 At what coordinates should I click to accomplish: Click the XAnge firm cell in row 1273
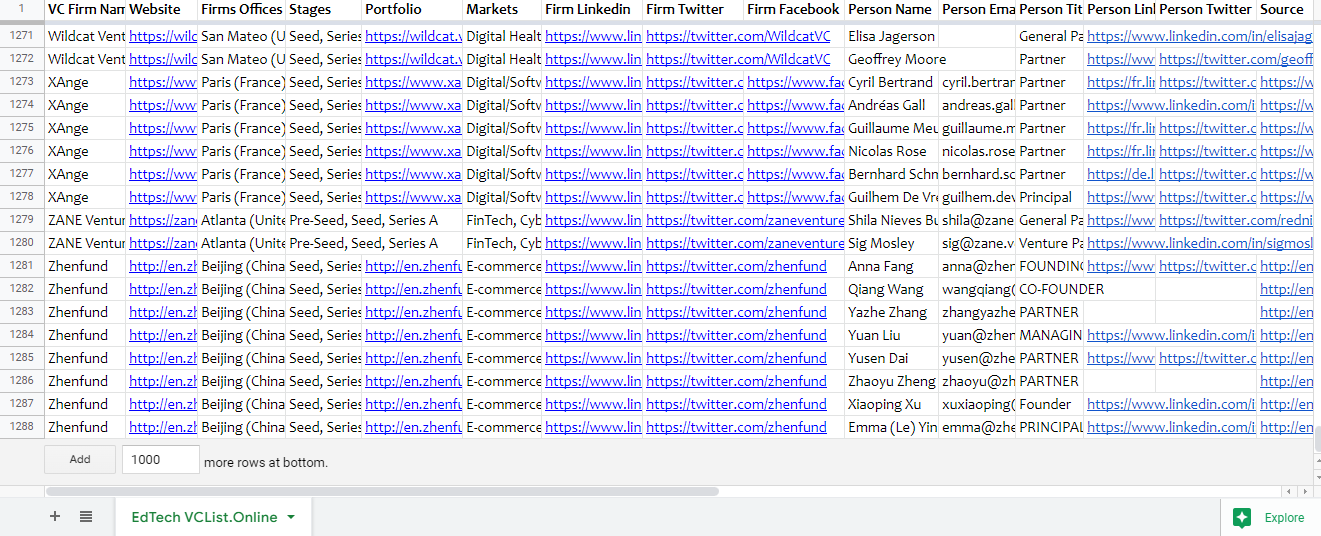(x=85, y=82)
